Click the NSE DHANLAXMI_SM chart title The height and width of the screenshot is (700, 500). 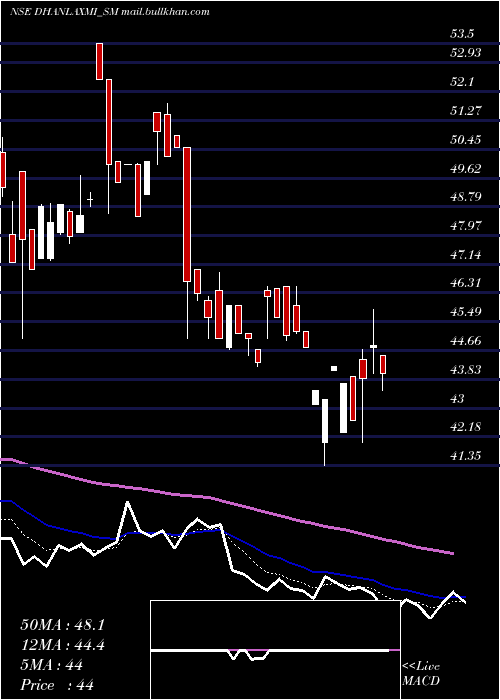click(109, 12)
